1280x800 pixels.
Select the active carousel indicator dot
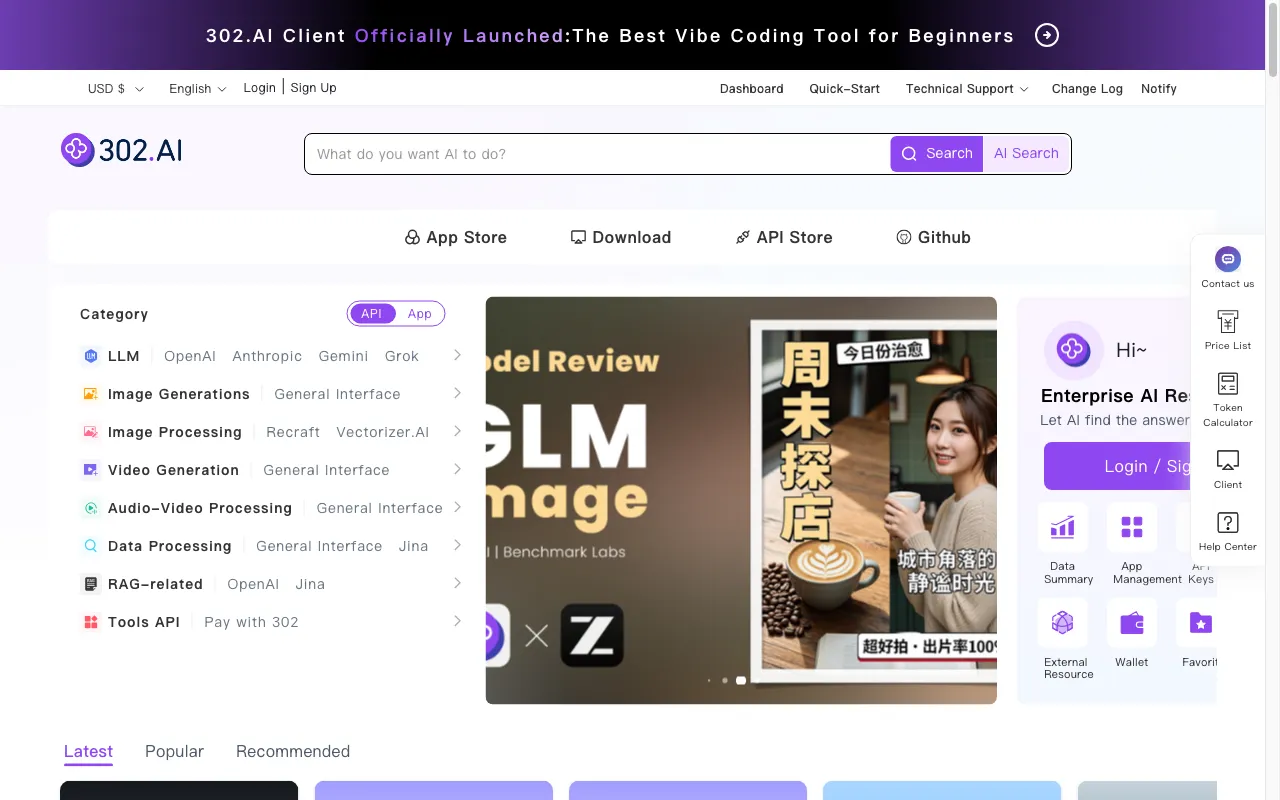741,680
